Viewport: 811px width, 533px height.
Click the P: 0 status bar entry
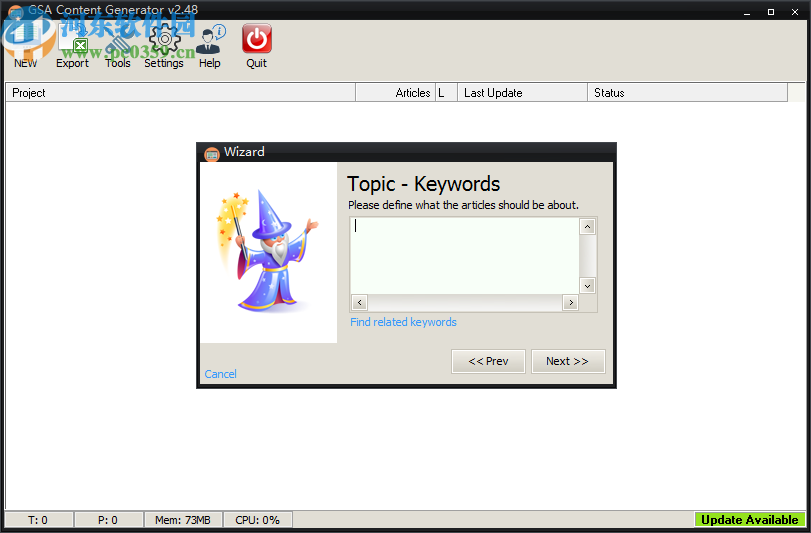point(108,520)
